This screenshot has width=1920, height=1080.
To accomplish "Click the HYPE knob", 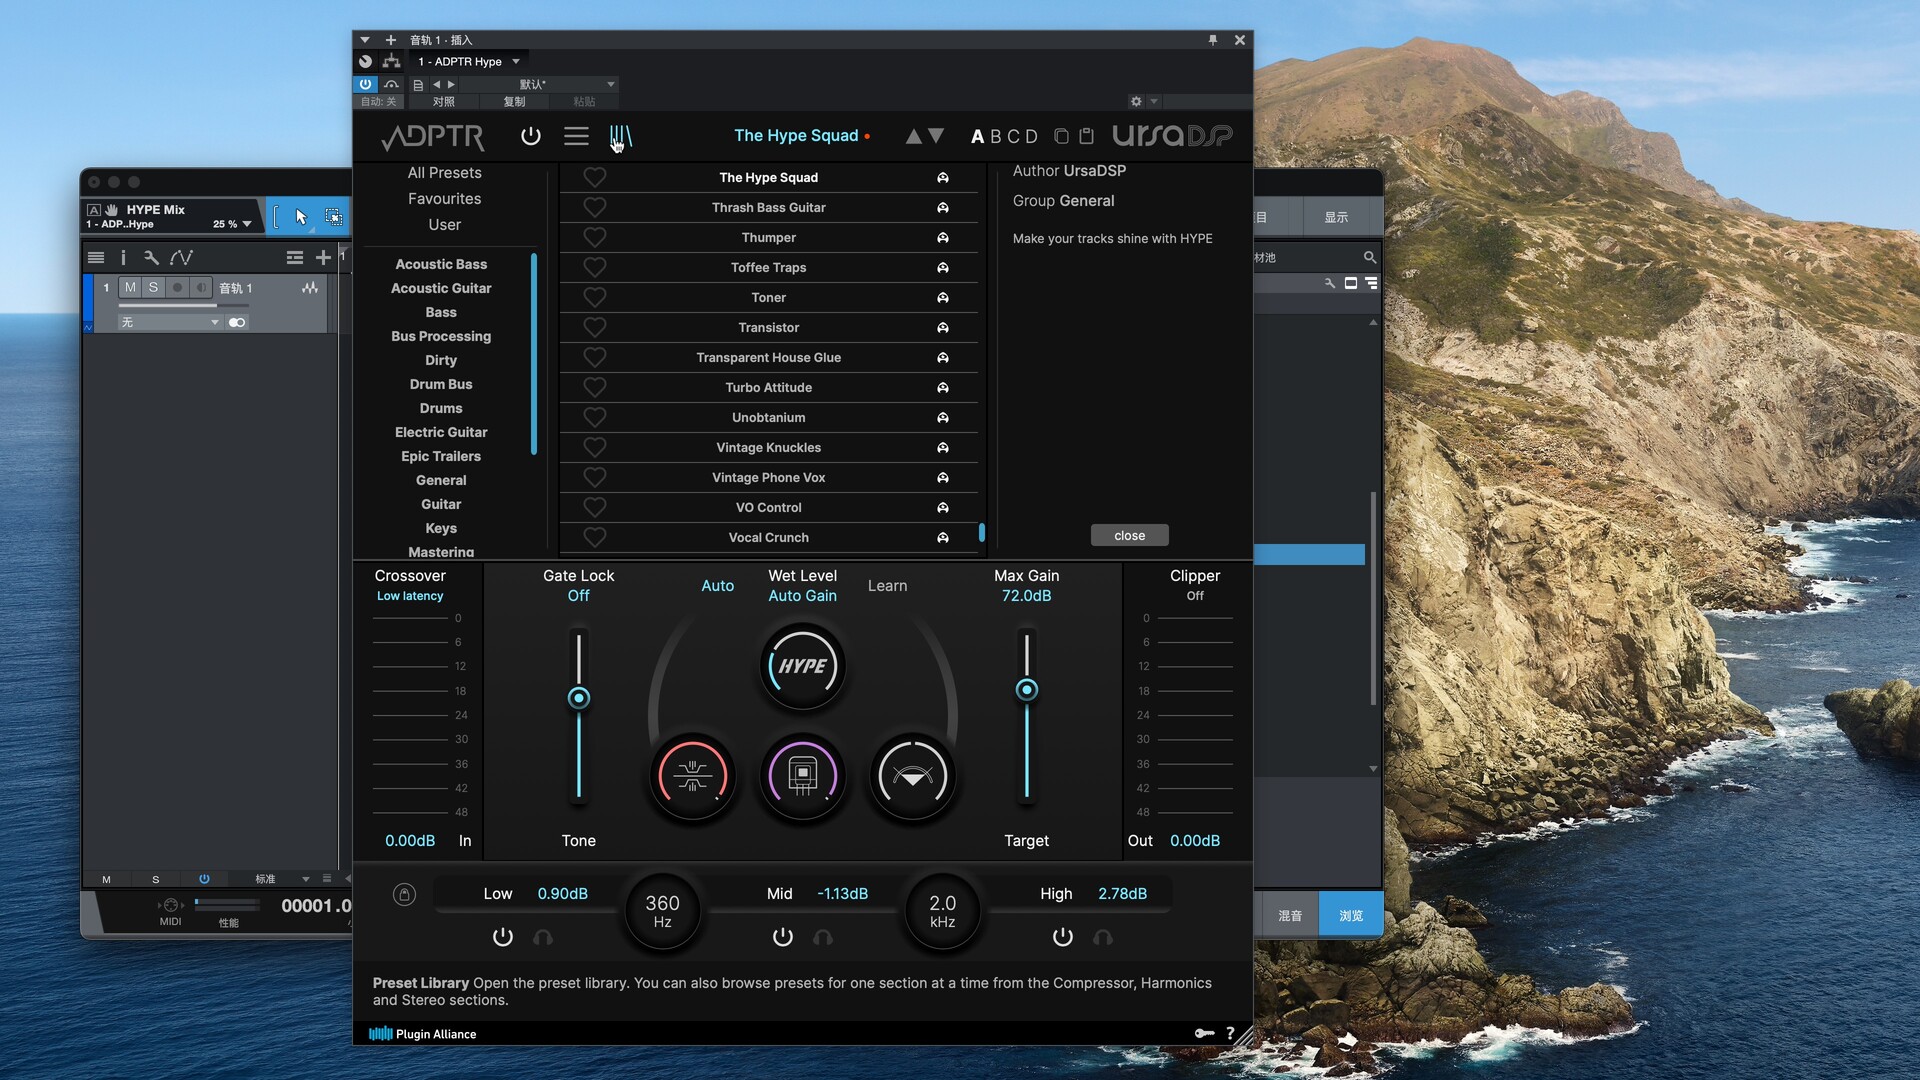I will point(803,666).
